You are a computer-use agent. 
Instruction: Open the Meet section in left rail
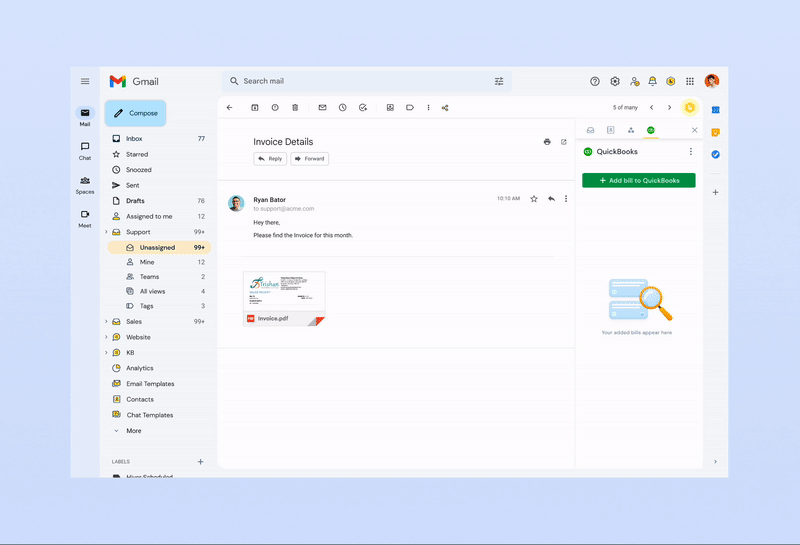[85, 219]
